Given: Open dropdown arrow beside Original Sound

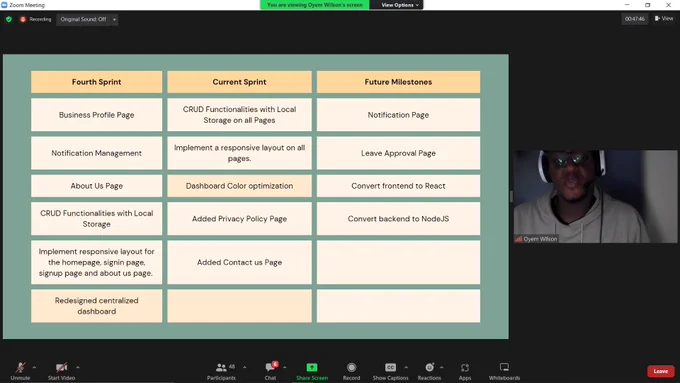Looking at the screenshot, I should 114,19.
